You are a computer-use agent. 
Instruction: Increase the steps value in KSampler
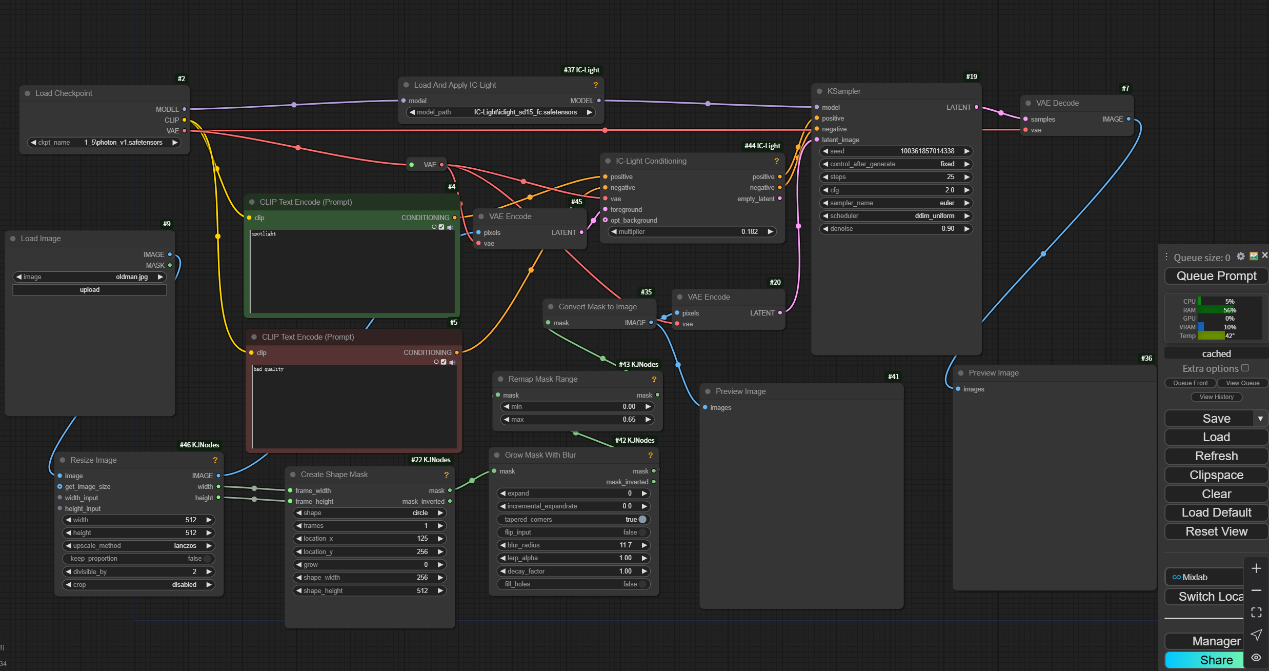[969, 177]
